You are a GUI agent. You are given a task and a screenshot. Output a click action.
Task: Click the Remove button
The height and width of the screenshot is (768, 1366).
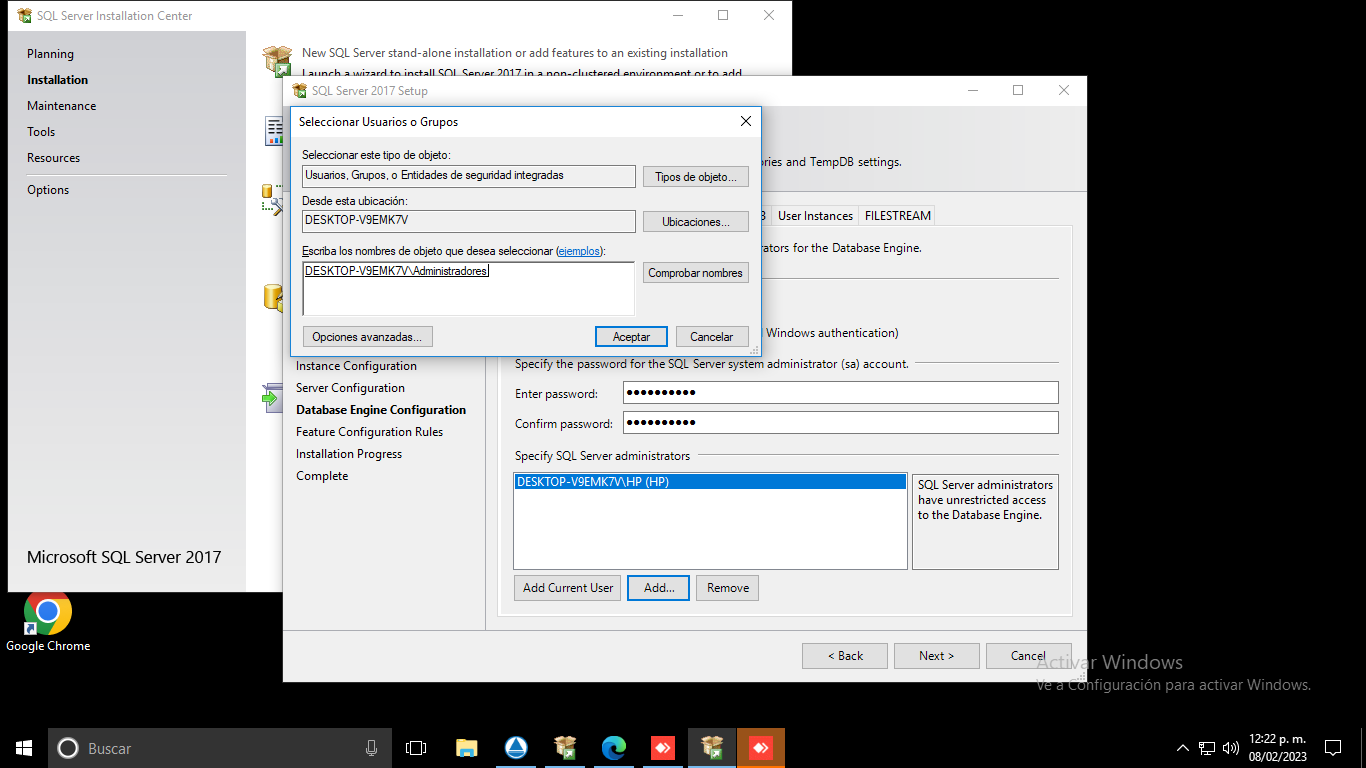pos(728,588)
